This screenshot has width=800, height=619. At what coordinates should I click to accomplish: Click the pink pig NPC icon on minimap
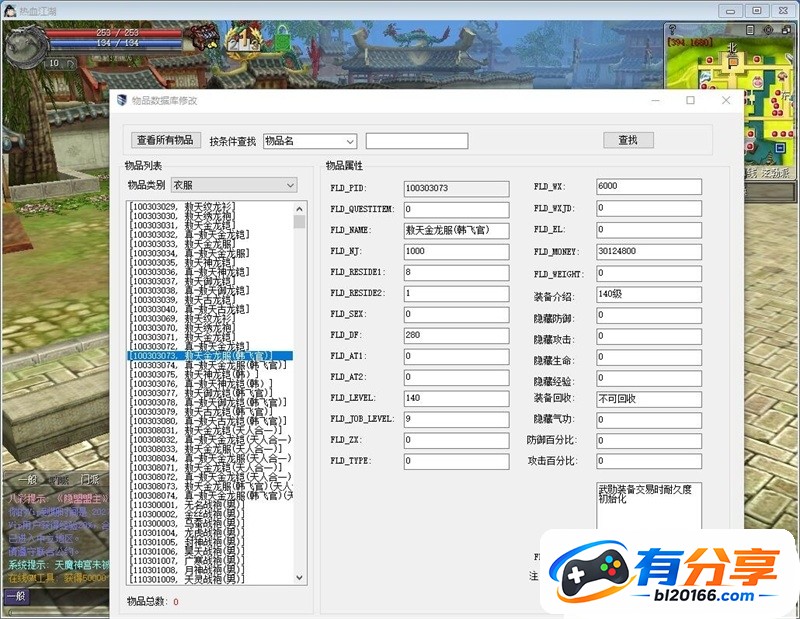pyautogui.click(x=757, y=82)
